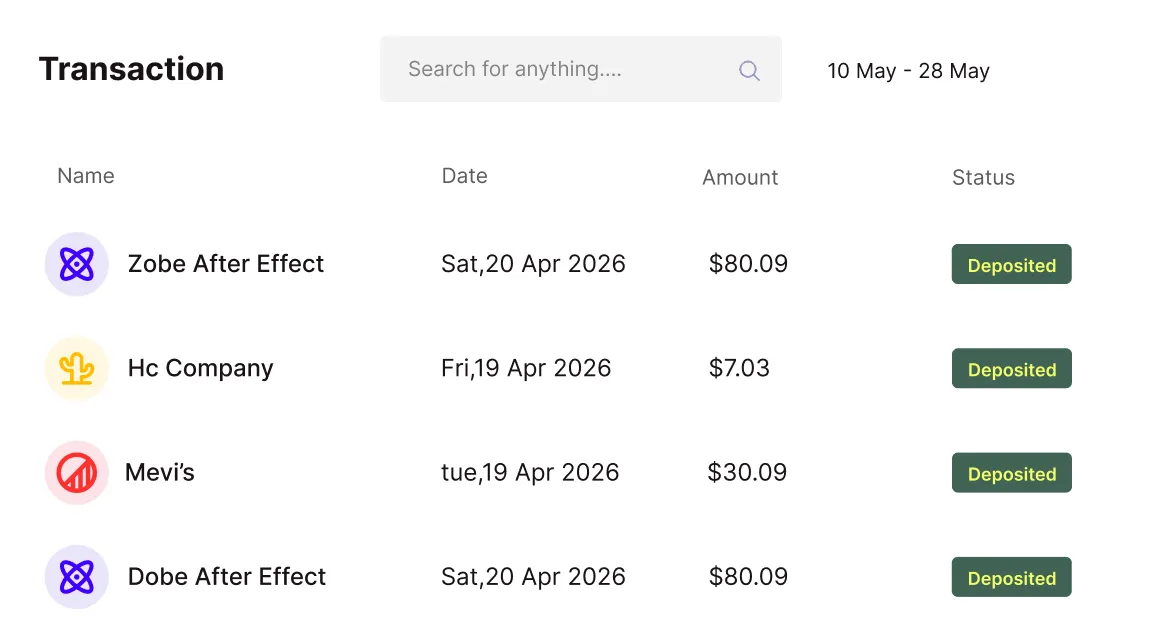The width and height of the screenshot is (1152, 625).
Task: Click Deposited badge for Hc Company
Action: (x=1012, y=369)
